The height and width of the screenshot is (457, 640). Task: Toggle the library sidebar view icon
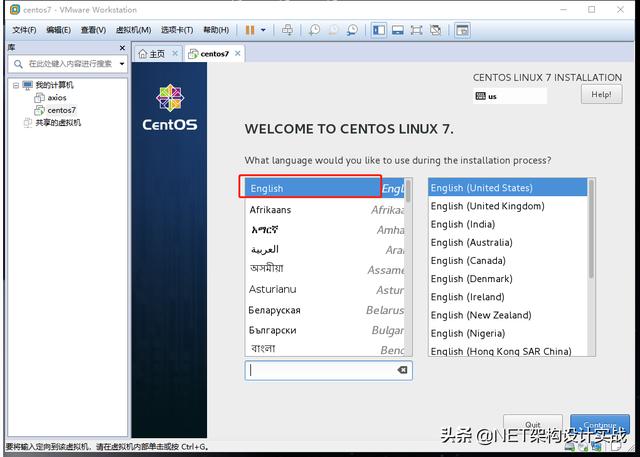pos(379,30)
